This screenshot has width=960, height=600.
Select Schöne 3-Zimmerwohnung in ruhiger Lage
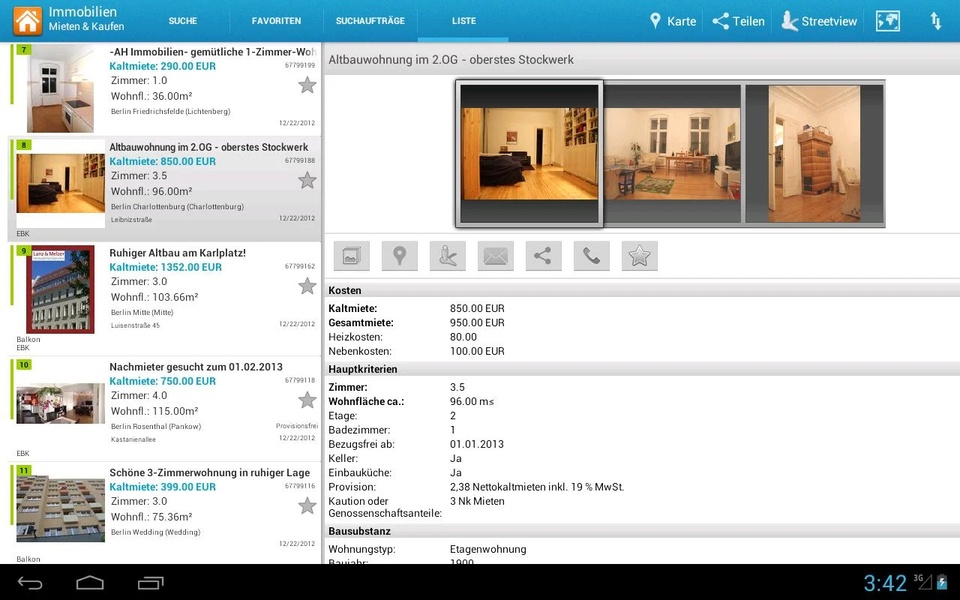click(x=209, y=473)
